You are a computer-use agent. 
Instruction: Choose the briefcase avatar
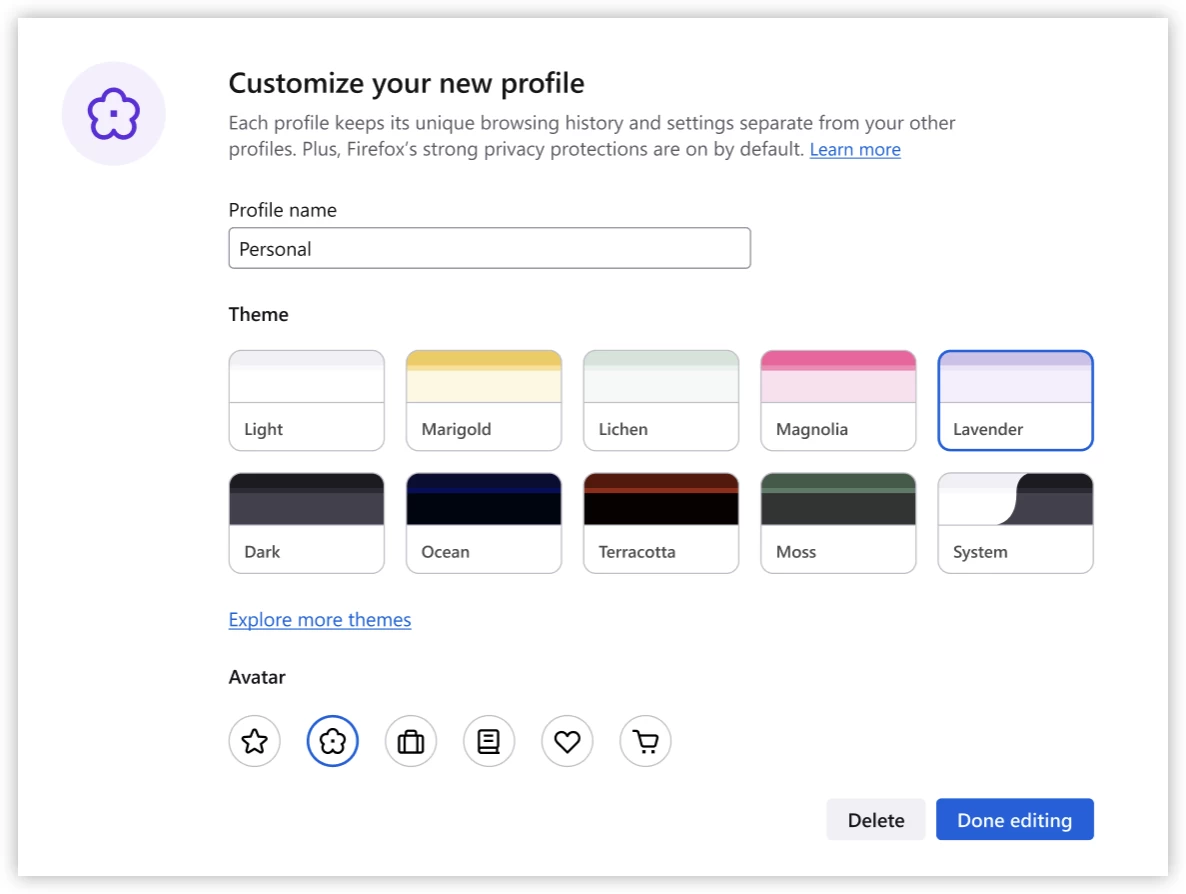point(410,741)
